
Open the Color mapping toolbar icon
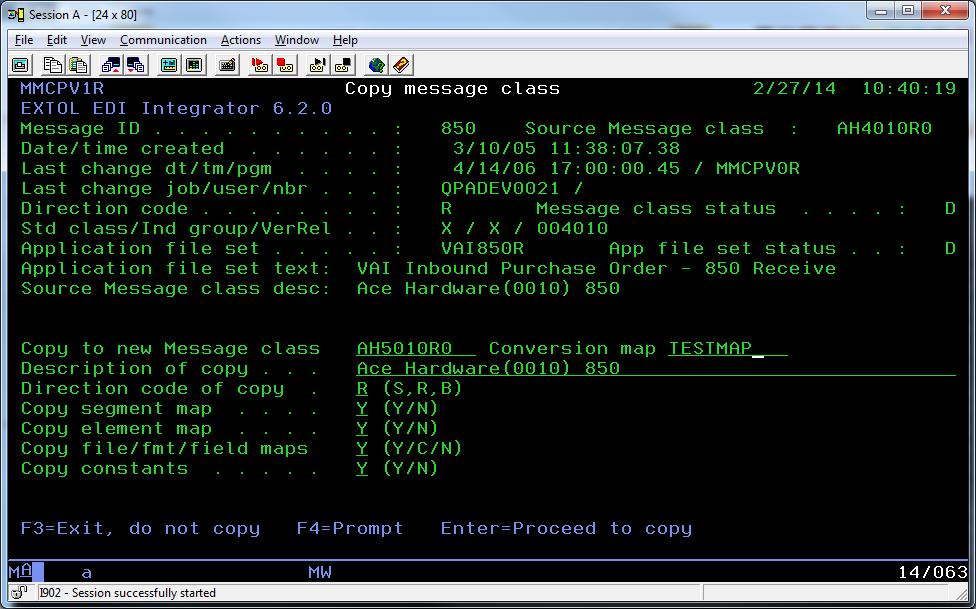(x=194, y=65)
